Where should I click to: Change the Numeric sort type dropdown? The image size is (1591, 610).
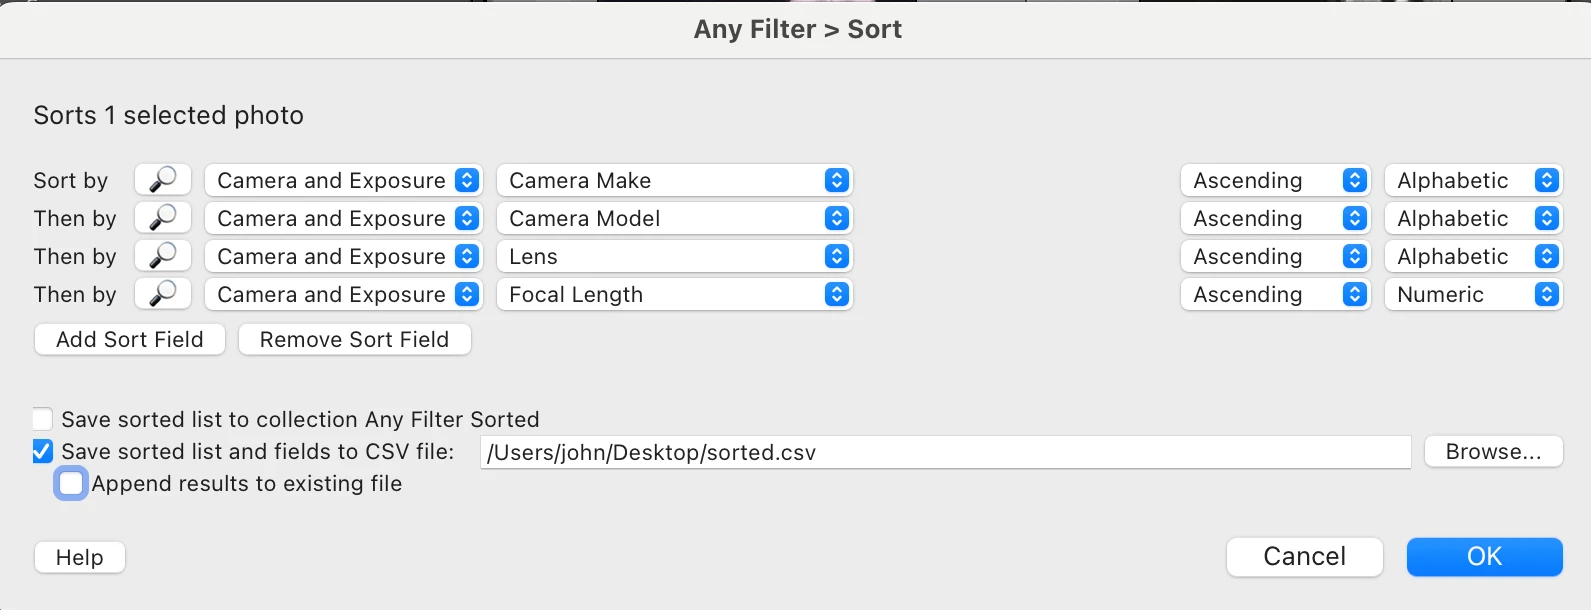(x=1473, y=294)
